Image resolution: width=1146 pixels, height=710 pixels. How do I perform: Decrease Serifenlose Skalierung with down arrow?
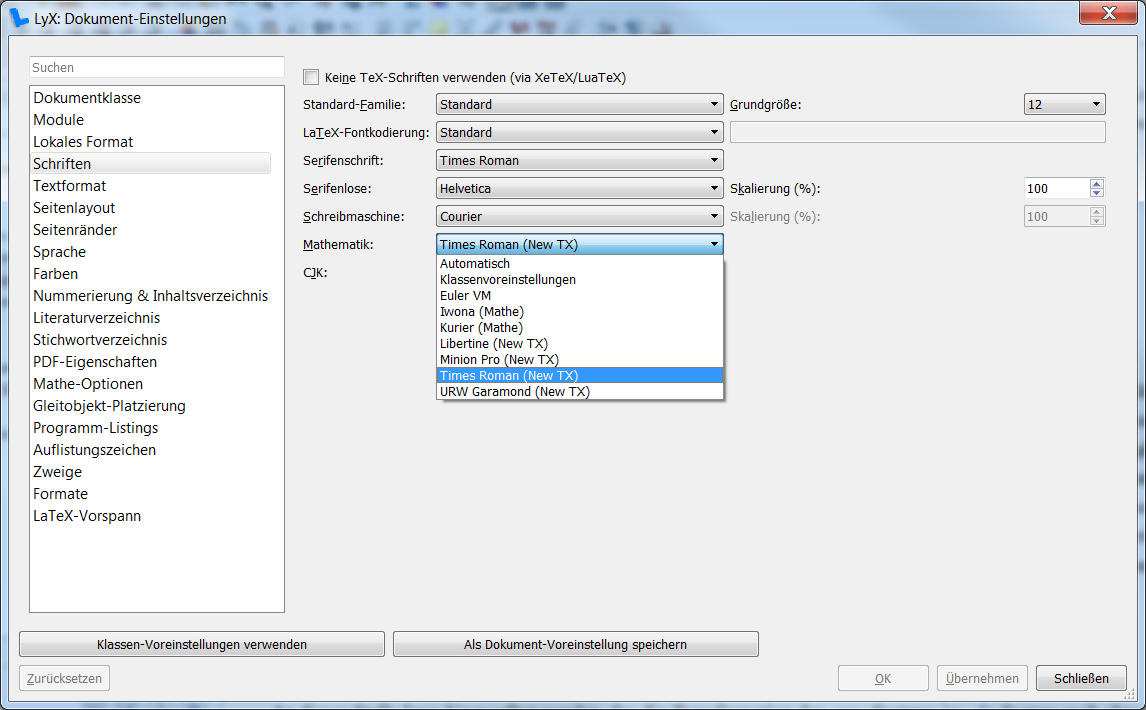click(x=1096, y=193)
